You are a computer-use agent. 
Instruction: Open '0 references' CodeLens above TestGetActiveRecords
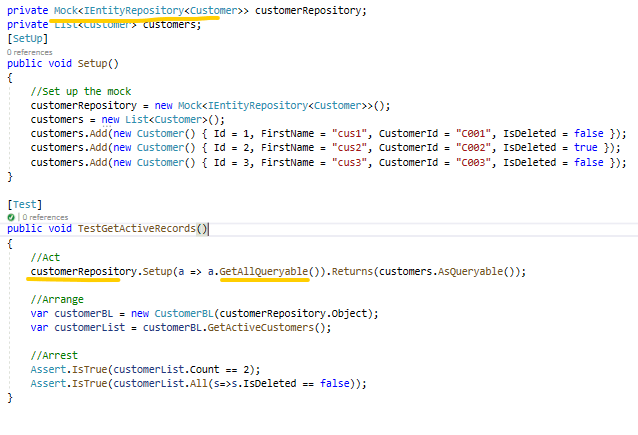coord(45,217)
